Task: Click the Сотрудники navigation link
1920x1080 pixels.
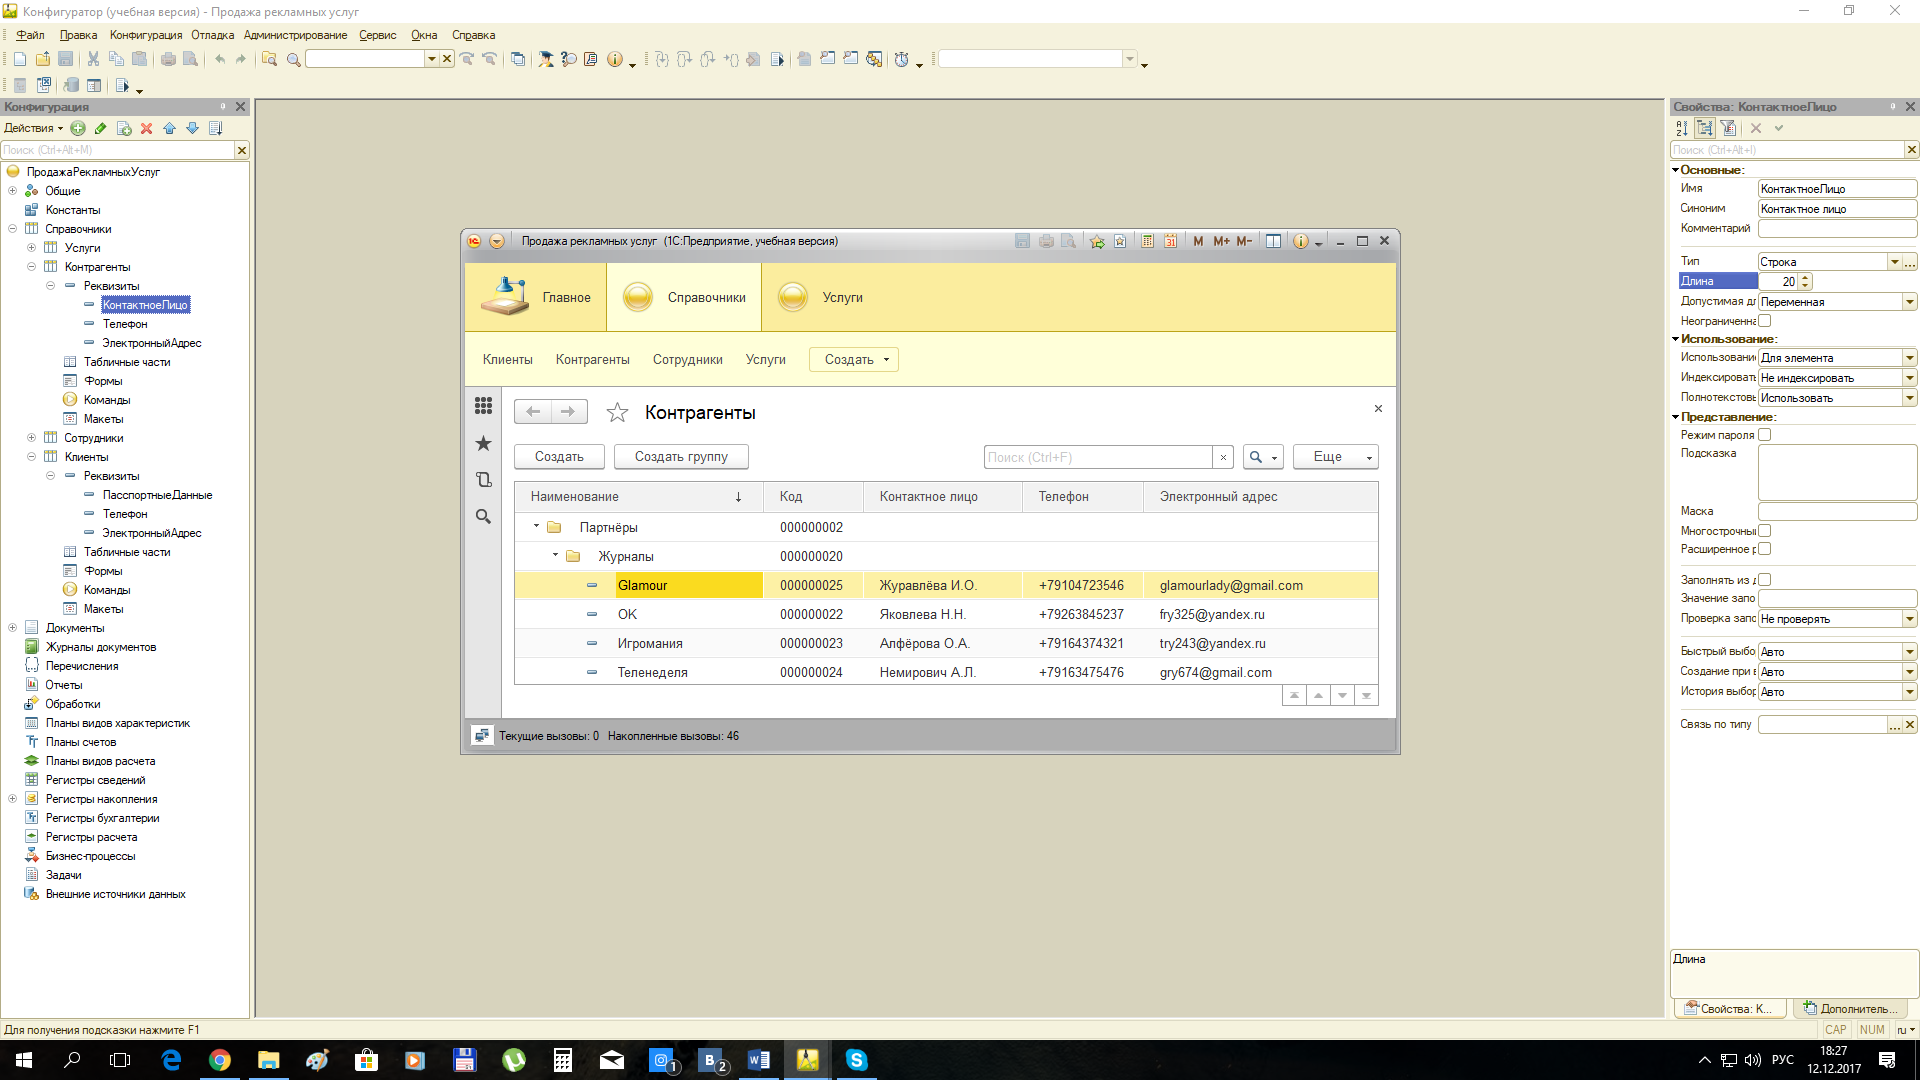Action: click(x=687, y=360)
